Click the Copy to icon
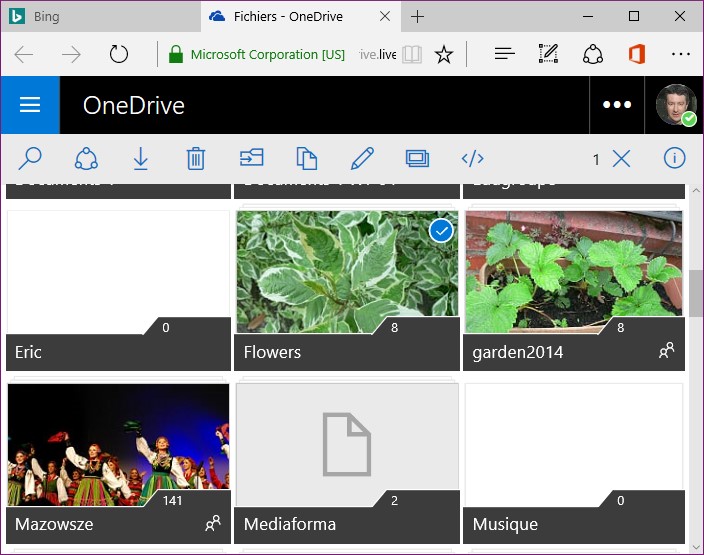Image resolution: width=704 pixels, height=555 pixels. pos(306,158)
